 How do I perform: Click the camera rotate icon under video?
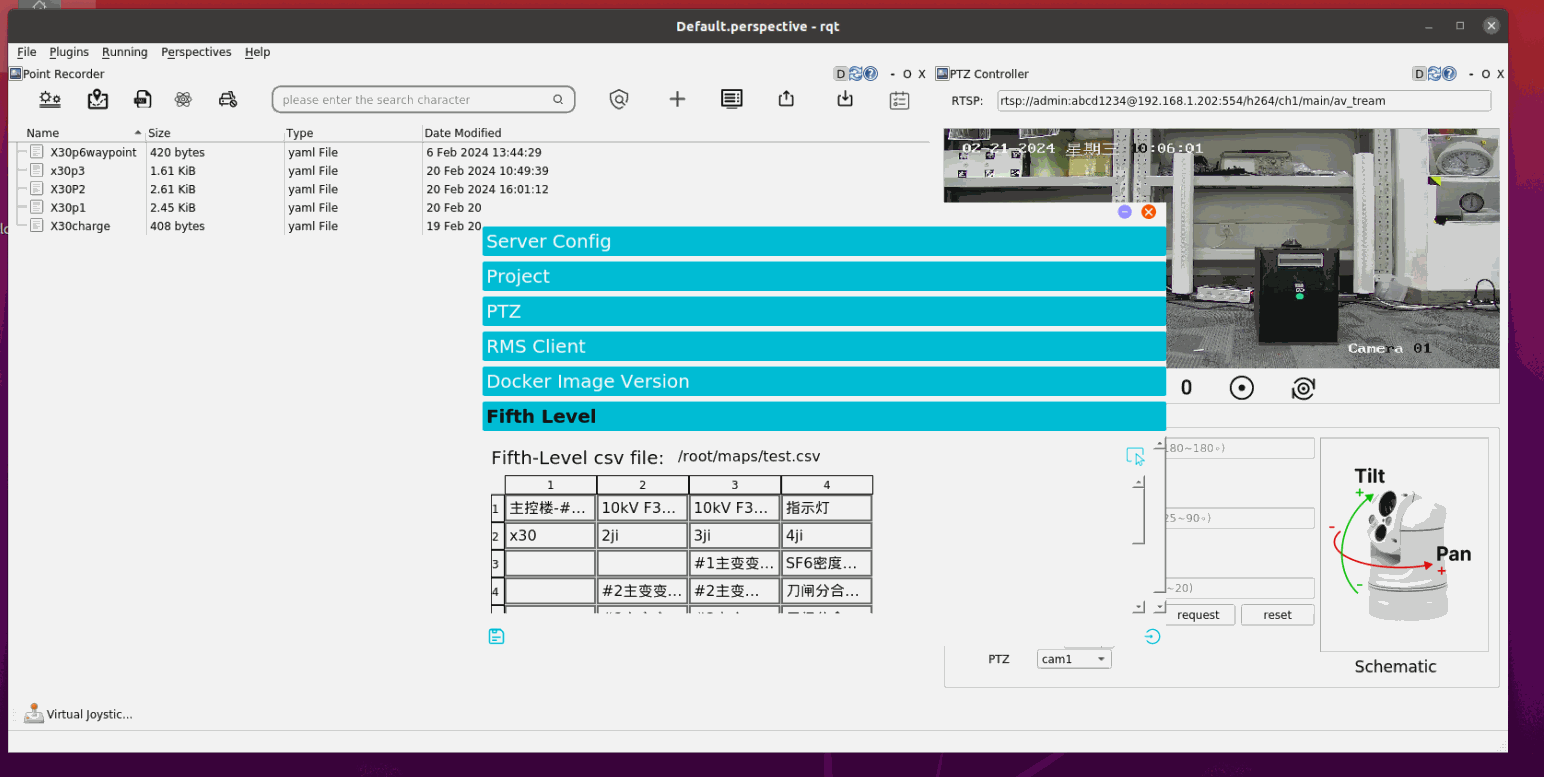tap(1302, 388)
